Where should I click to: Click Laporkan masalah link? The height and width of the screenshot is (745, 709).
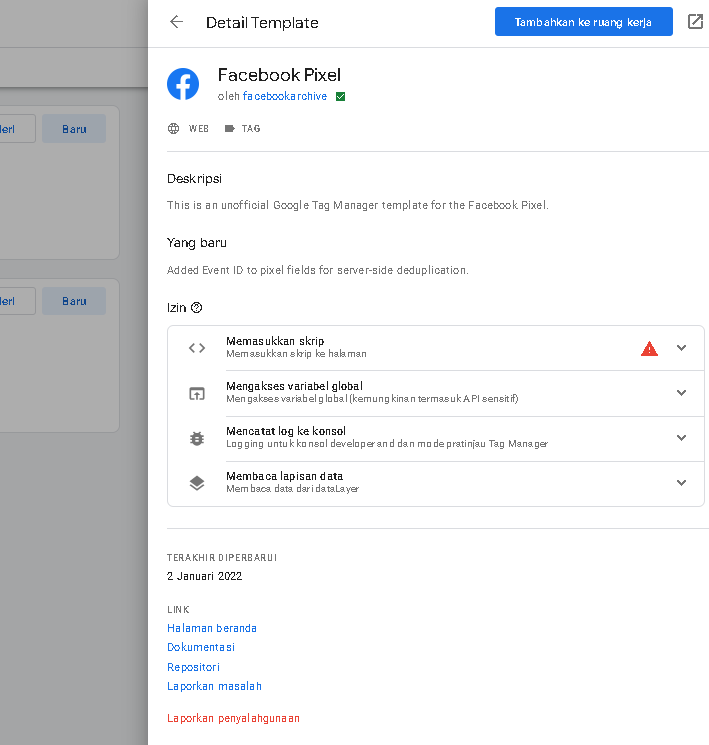[214, 686]
